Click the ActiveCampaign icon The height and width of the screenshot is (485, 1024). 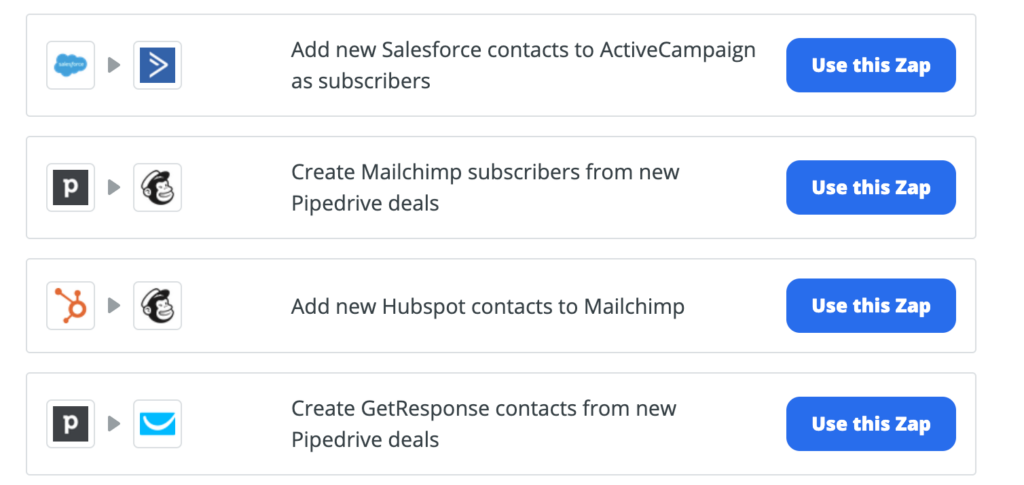point(157,65)
